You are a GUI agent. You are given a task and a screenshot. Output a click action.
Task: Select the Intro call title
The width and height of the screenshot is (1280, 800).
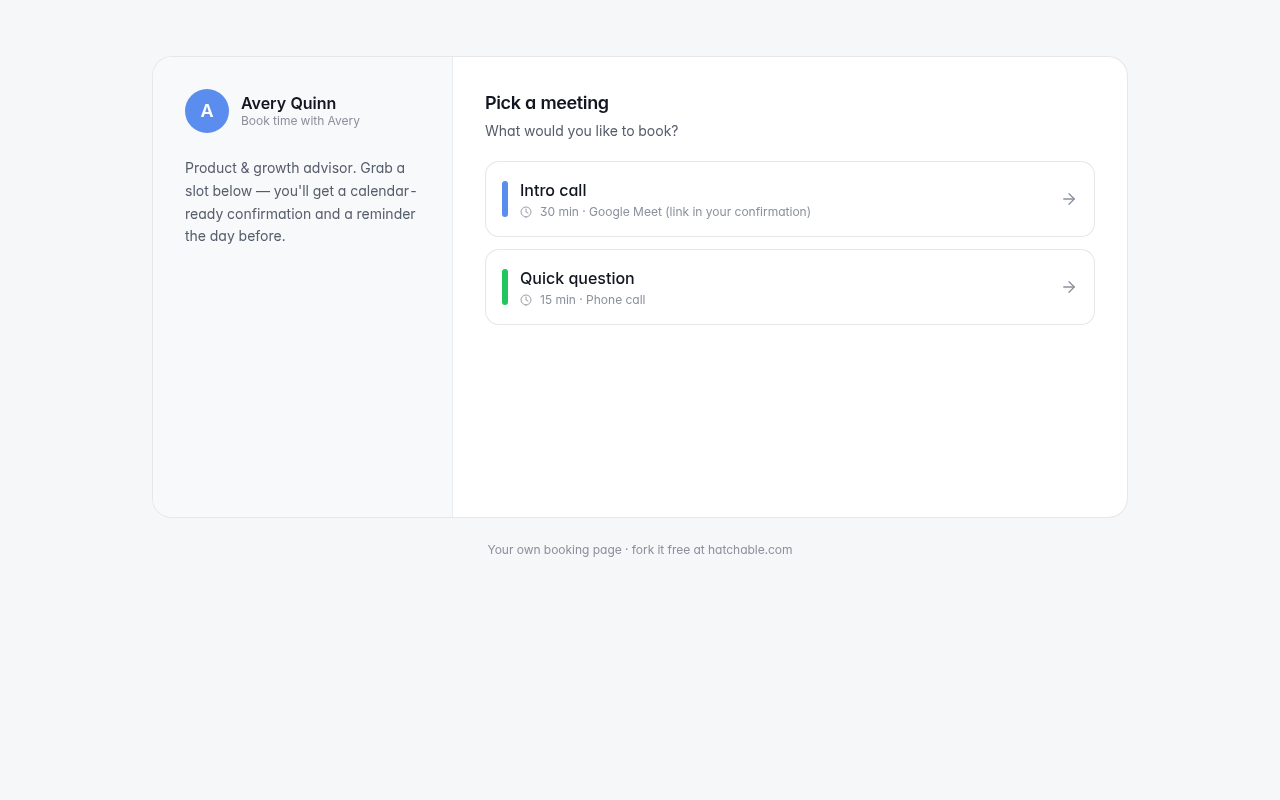point(553,190)
